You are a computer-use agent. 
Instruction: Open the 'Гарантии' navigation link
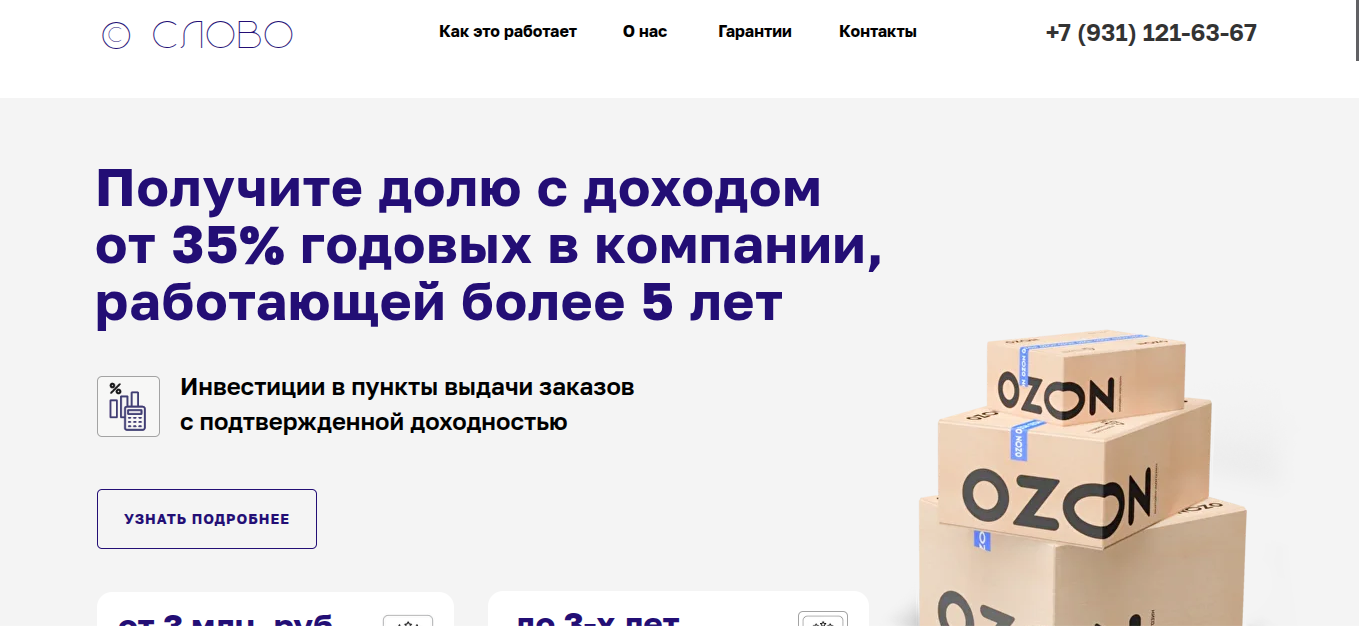click(x=755, y=32)
